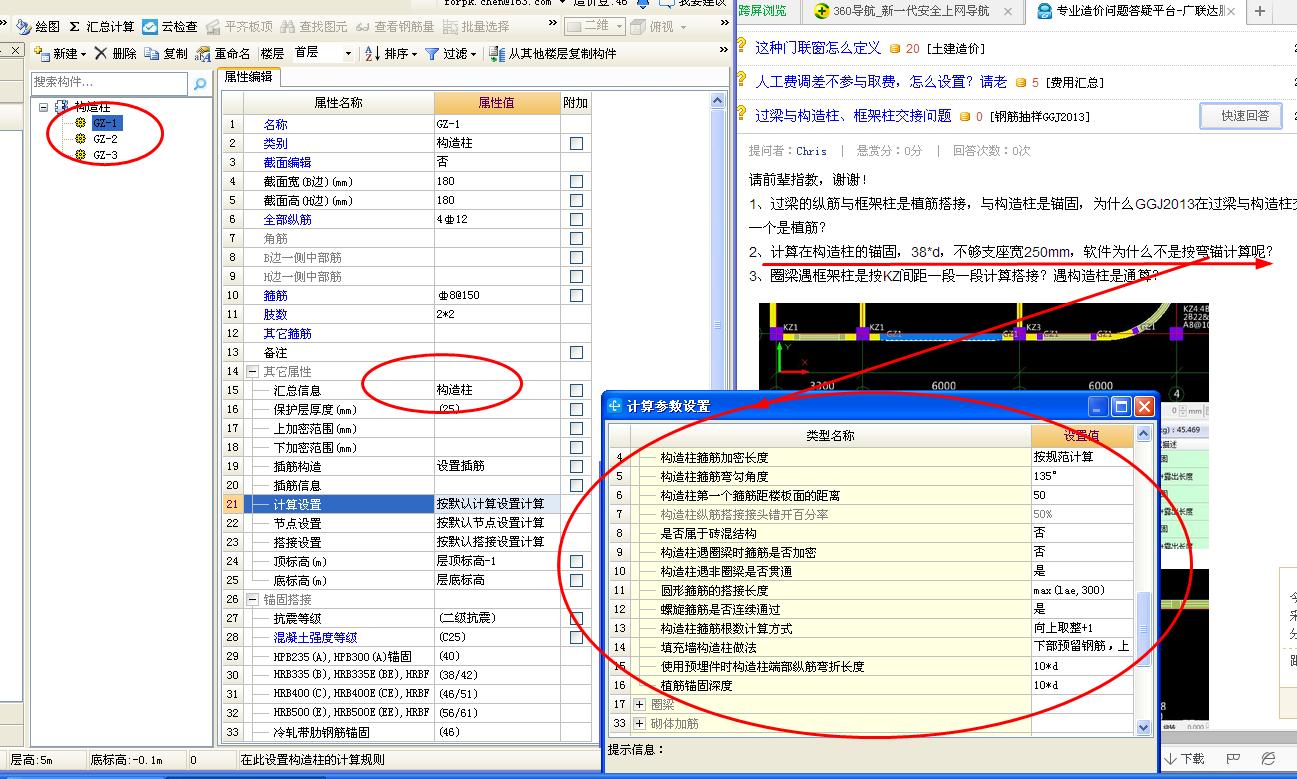Click 计算参数设置 dialog scrollbar down arrow
The height and width of the screenshot is (779, 1297).
[x=1144, y=728]
